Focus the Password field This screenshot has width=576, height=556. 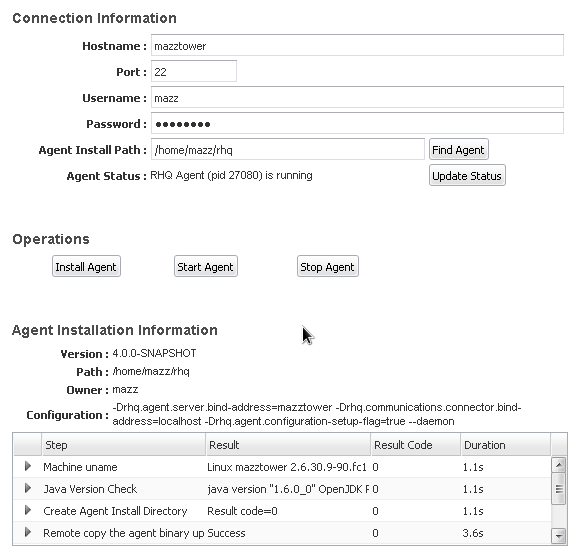(357, 123)
